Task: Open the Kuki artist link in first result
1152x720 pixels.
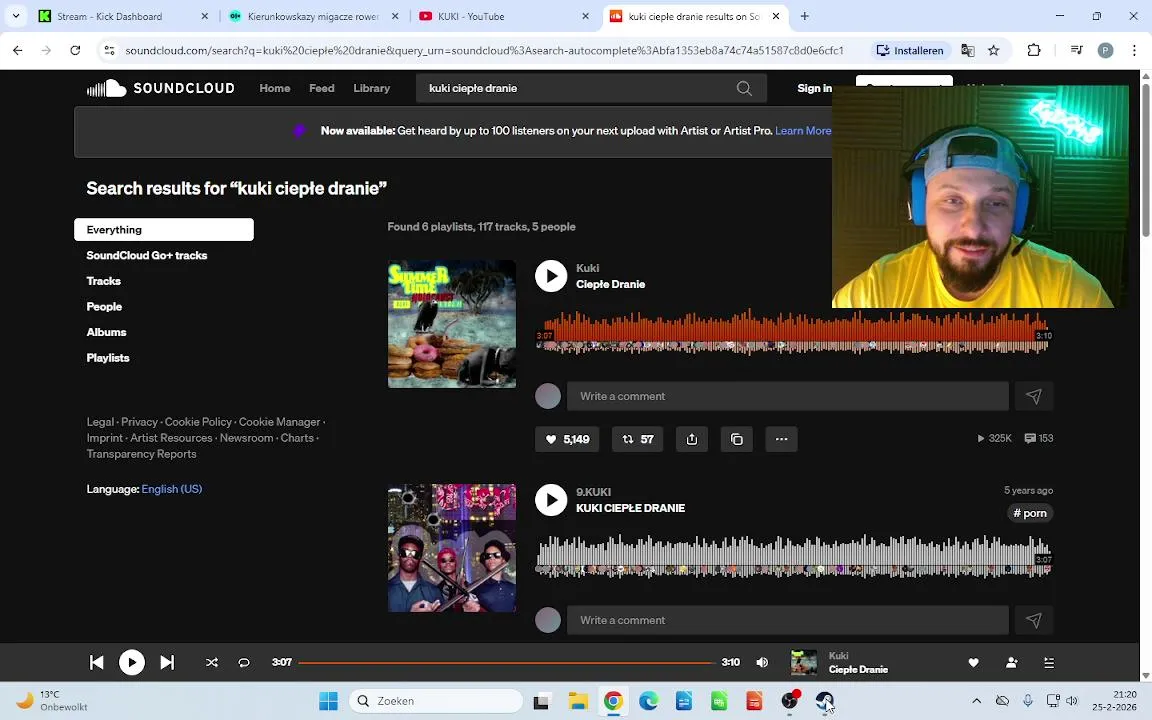Action: tap(588, 268)
